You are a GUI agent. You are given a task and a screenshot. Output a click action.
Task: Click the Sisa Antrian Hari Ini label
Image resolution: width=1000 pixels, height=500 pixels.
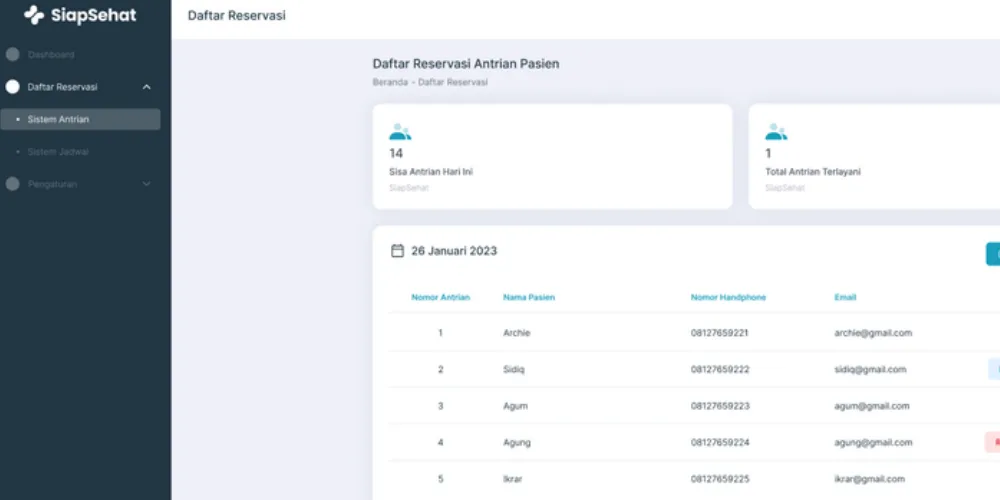pos(431,172)
